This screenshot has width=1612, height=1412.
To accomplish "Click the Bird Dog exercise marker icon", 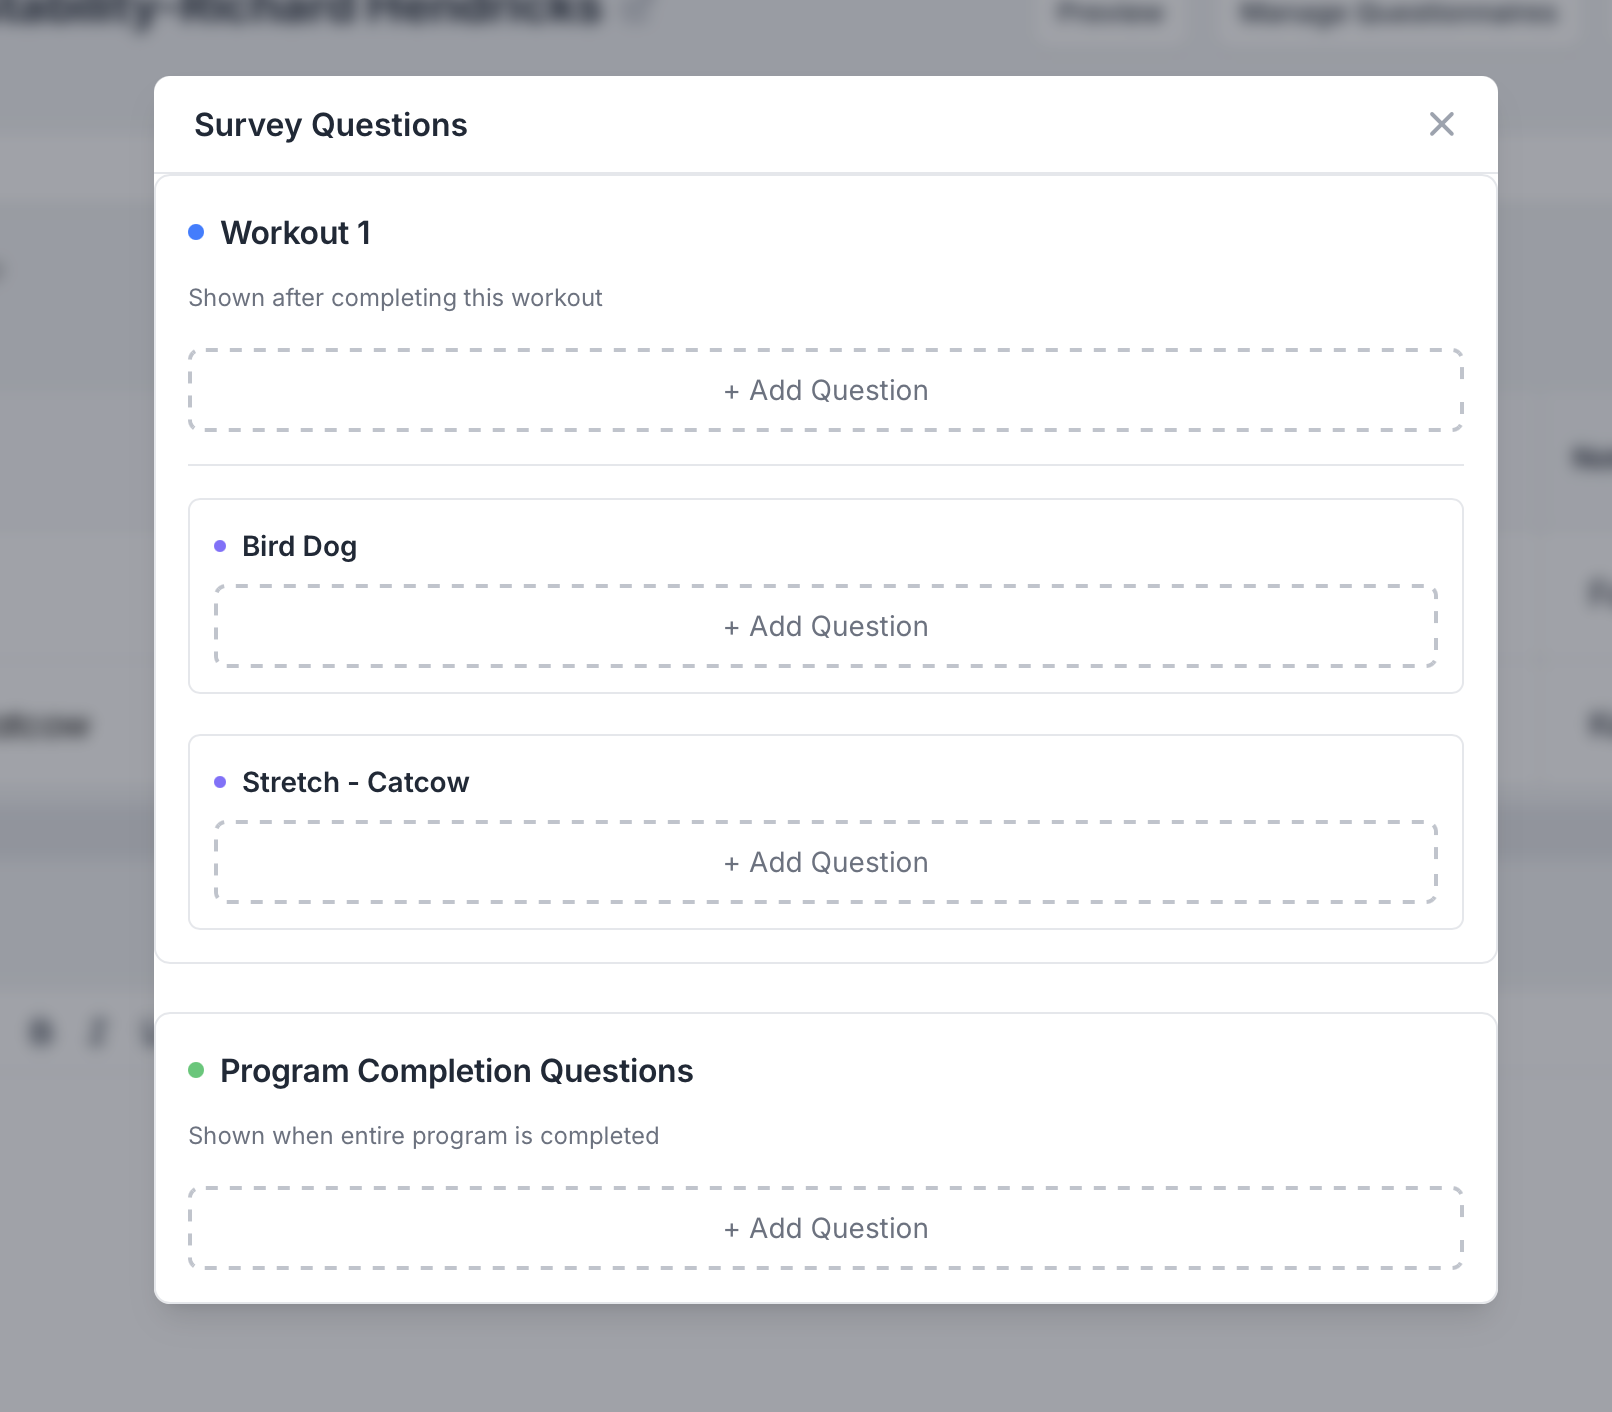I will (220, 546).
